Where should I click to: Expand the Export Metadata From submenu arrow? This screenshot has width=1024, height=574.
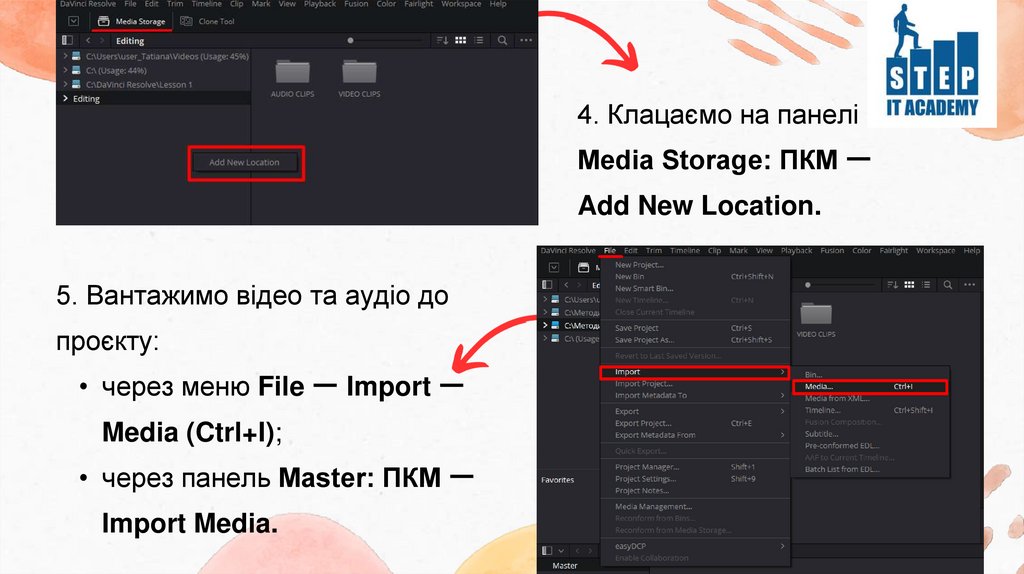click(782, 435)
